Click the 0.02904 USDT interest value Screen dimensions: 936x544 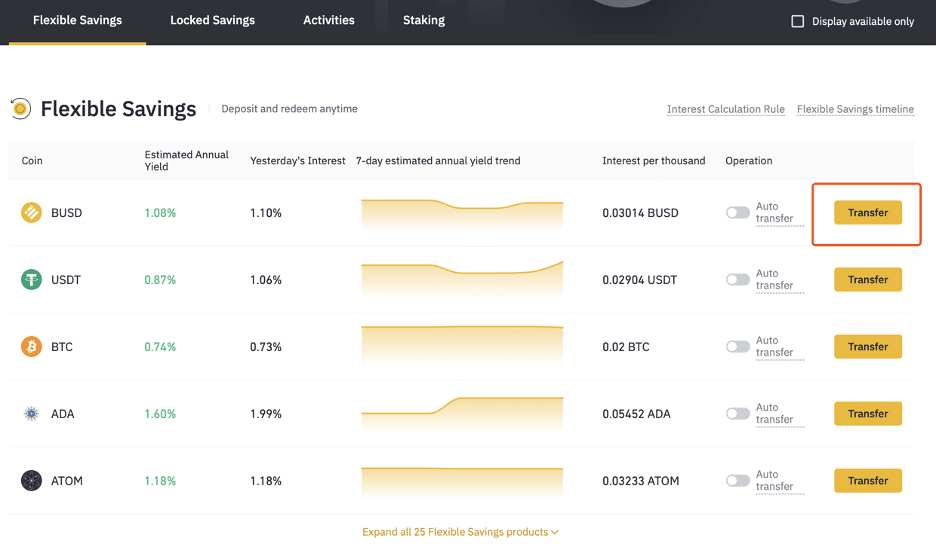tap(639, 279)
